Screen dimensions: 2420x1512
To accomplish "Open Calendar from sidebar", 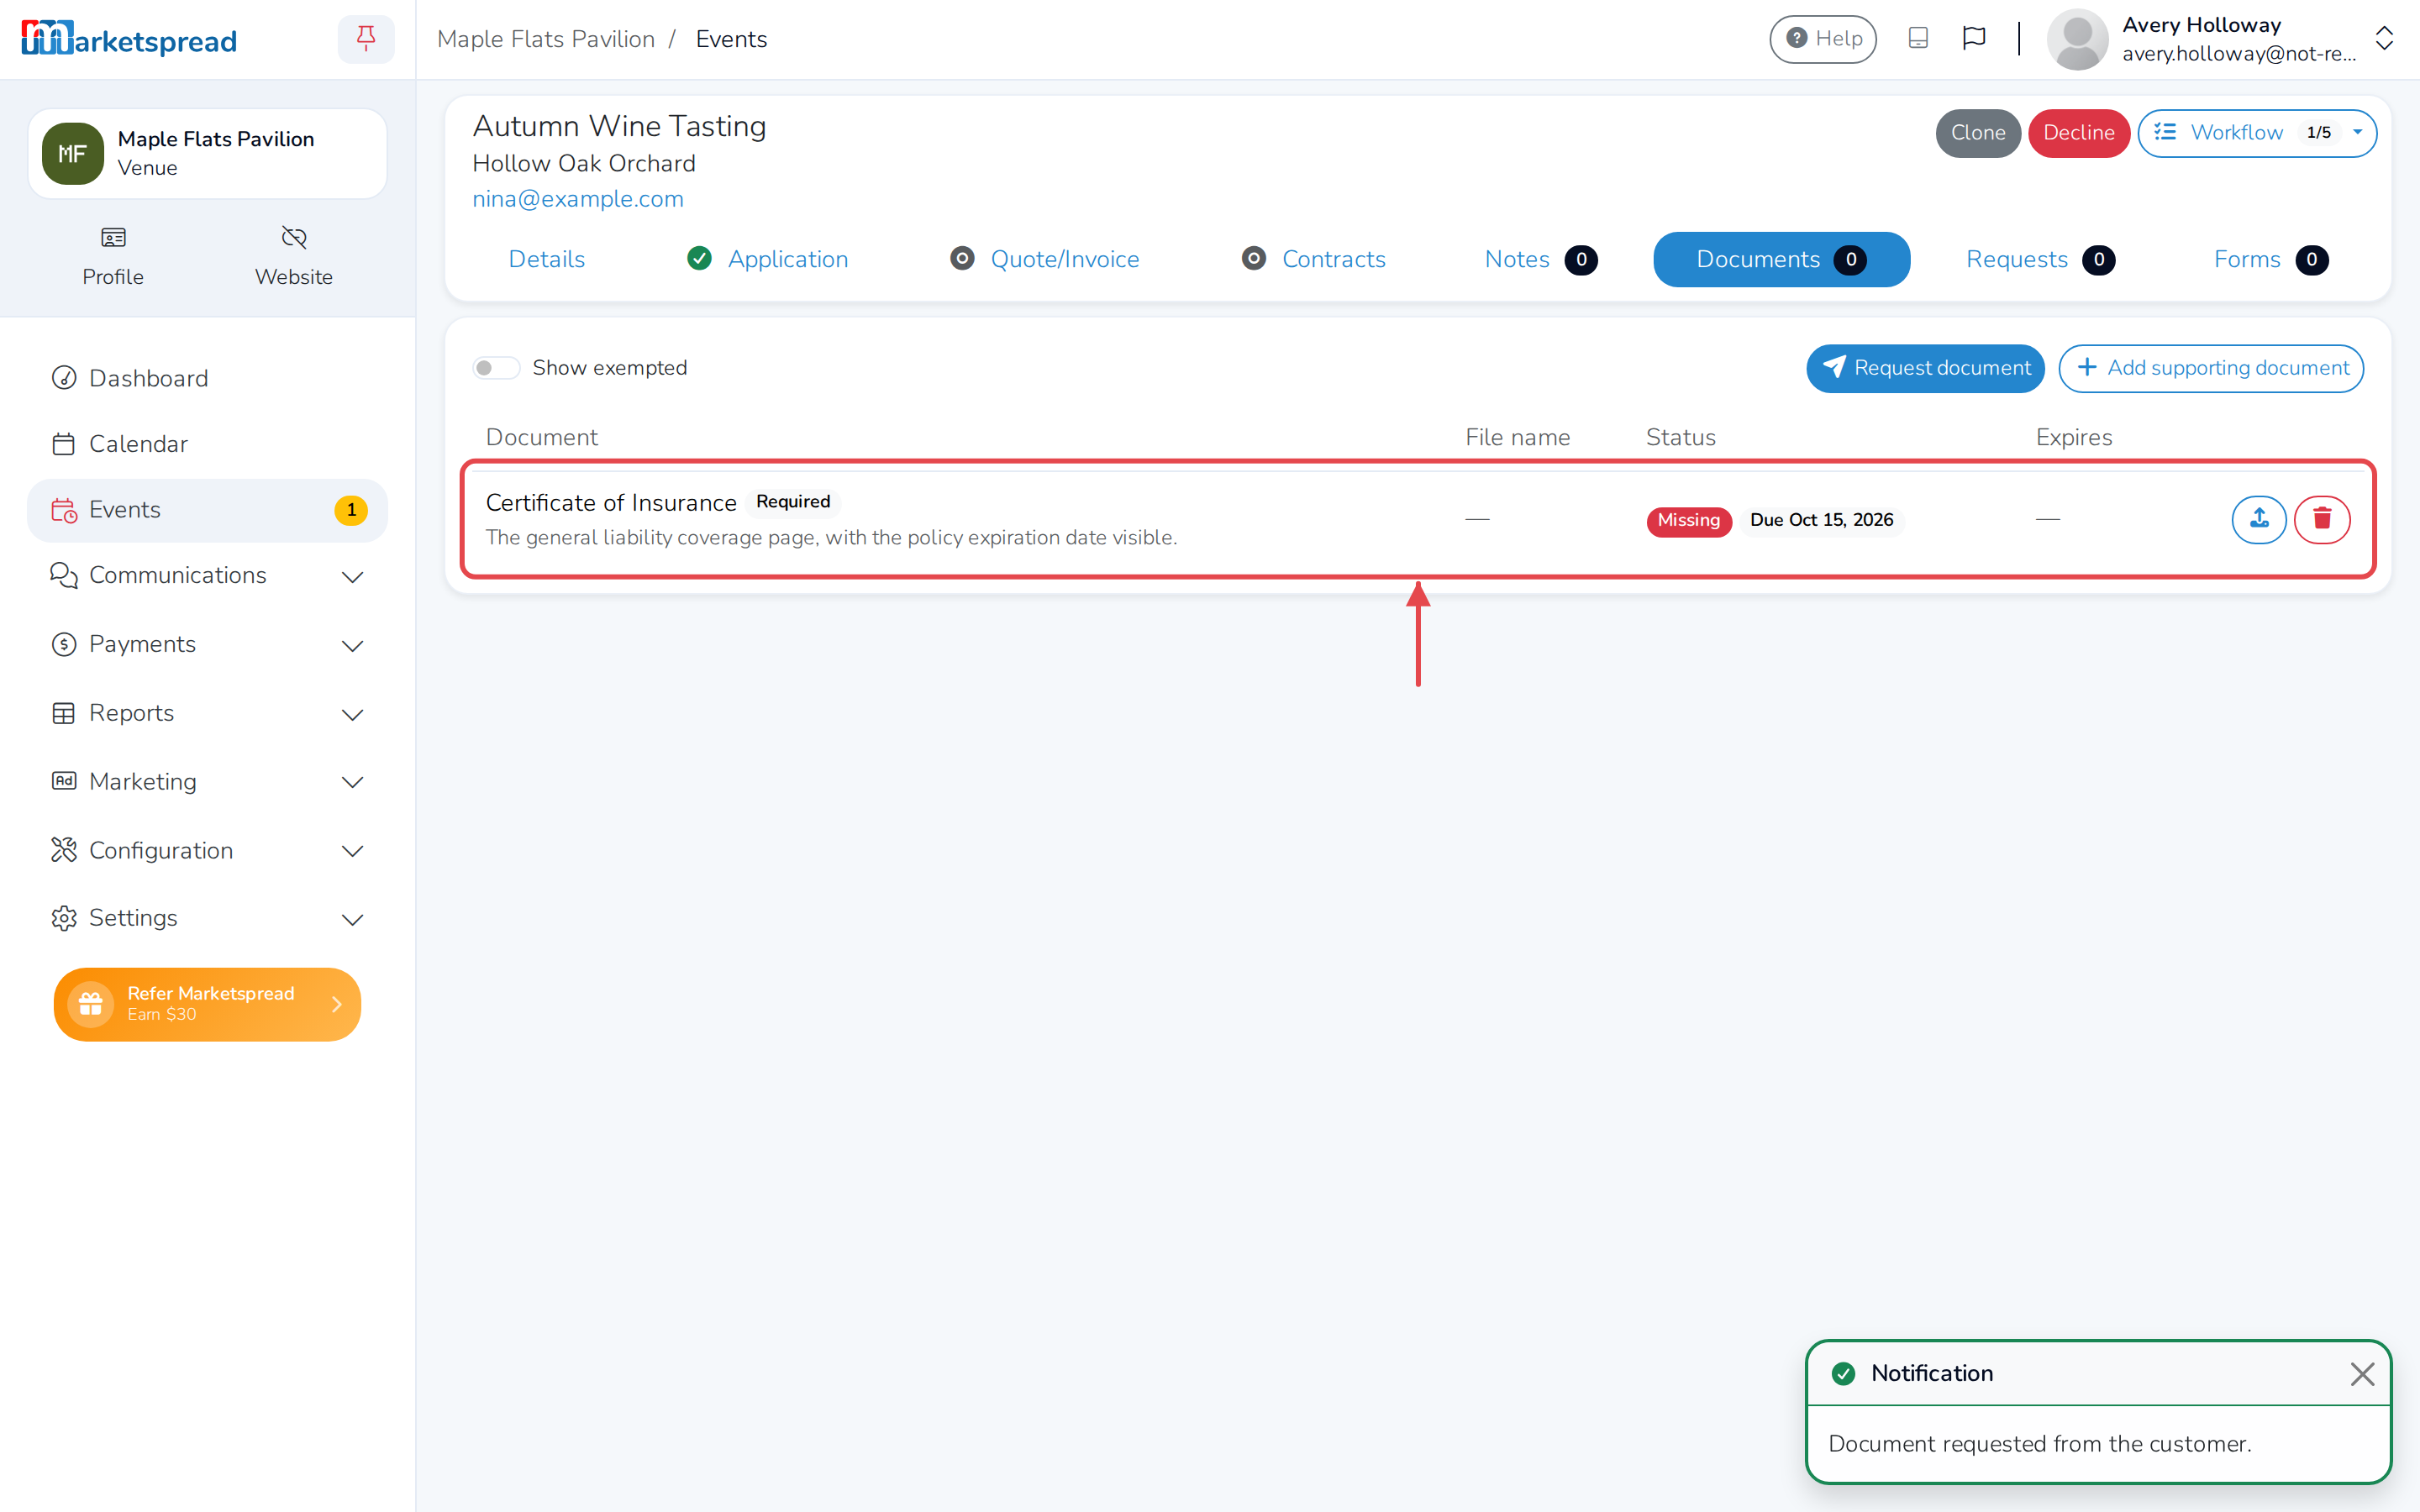I will click(207, 444).
